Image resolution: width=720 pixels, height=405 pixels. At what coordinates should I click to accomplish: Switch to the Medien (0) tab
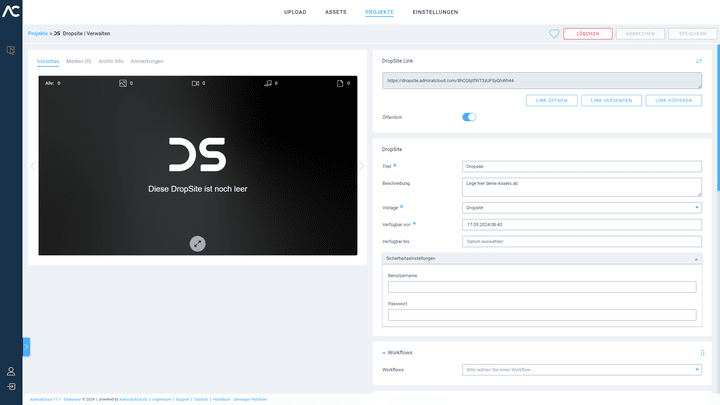point(79,61)
